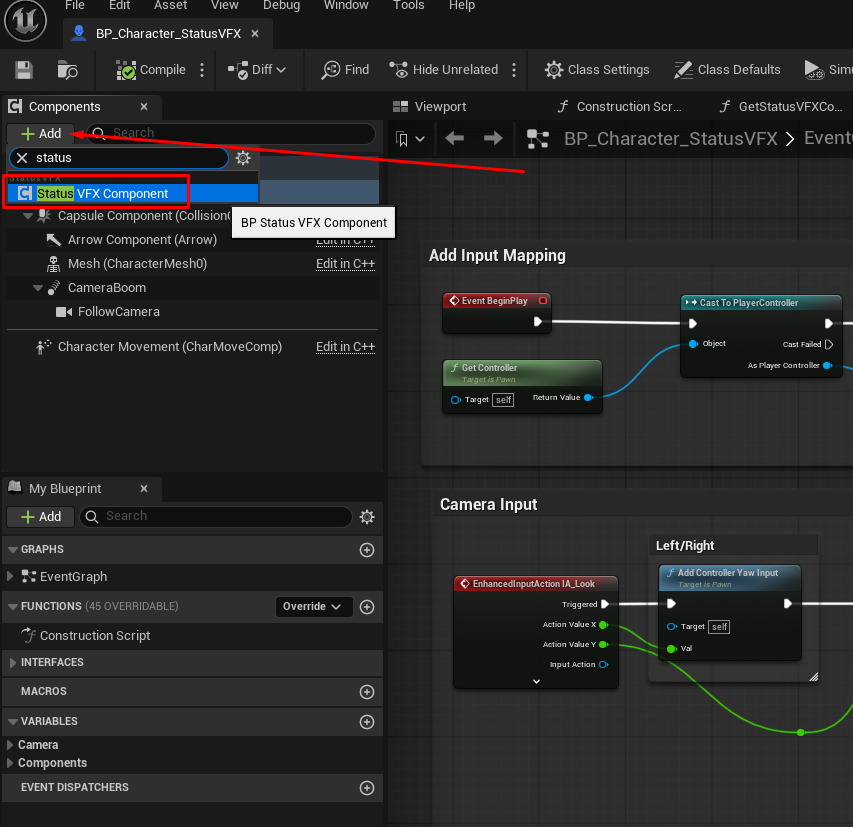Click the Save blueprint icon
Image resolution: width=853 pixels, height=827 pixels.
25,70
